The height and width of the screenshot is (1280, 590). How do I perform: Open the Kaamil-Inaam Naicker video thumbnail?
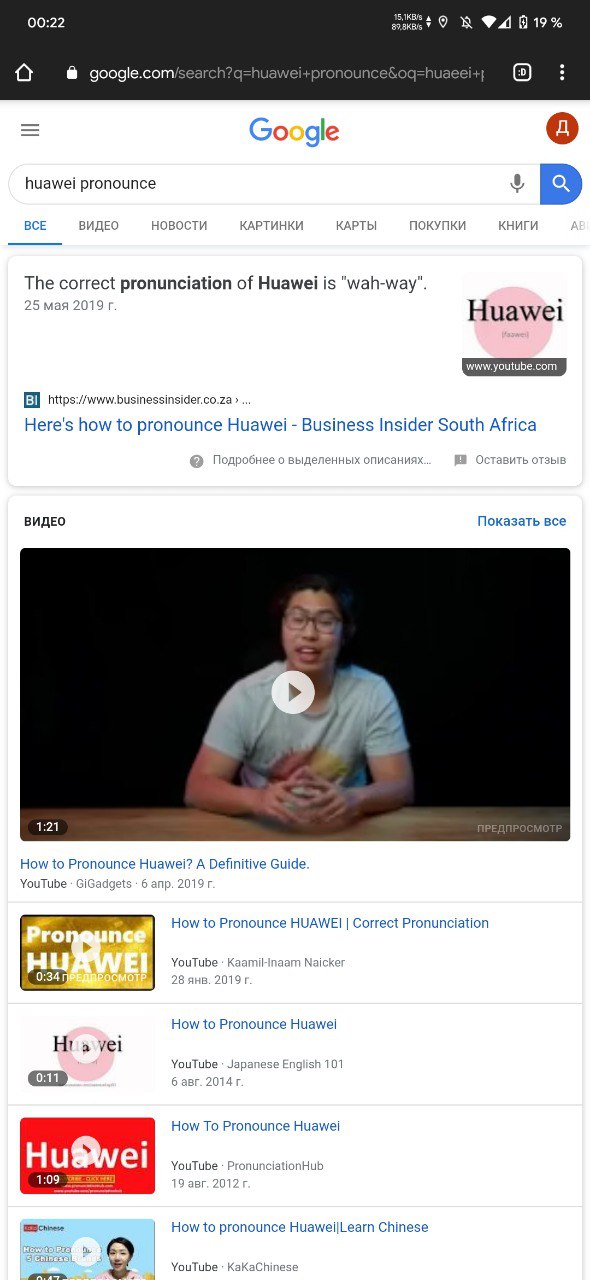88,953
